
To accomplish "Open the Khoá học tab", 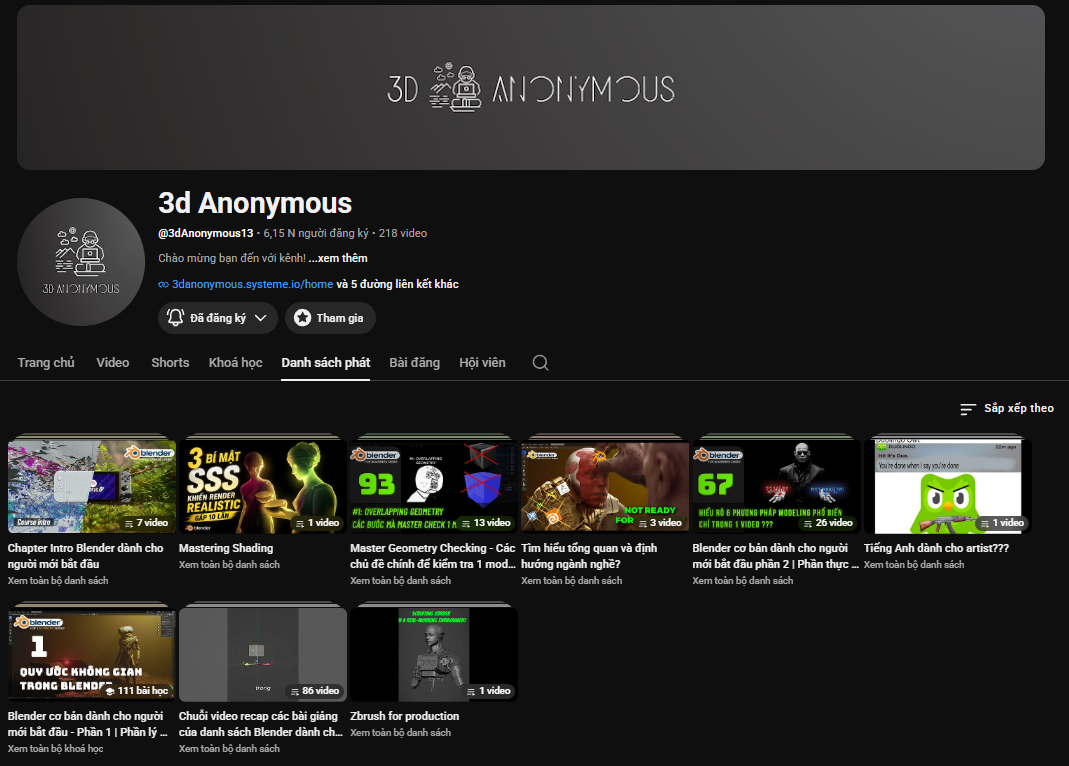I will (x=235, y=363).
